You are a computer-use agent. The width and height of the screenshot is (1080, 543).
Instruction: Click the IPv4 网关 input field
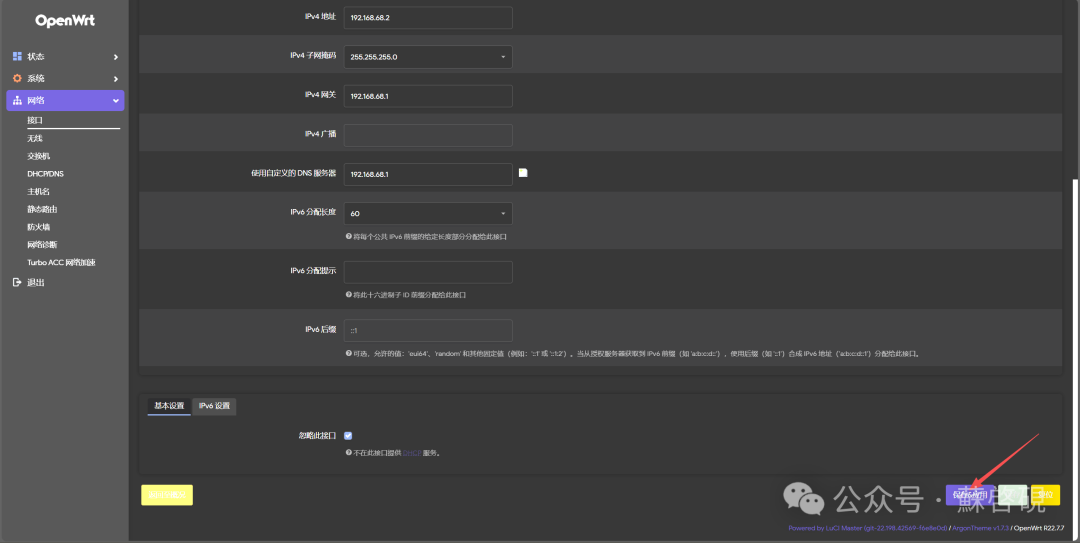(428, 96)
